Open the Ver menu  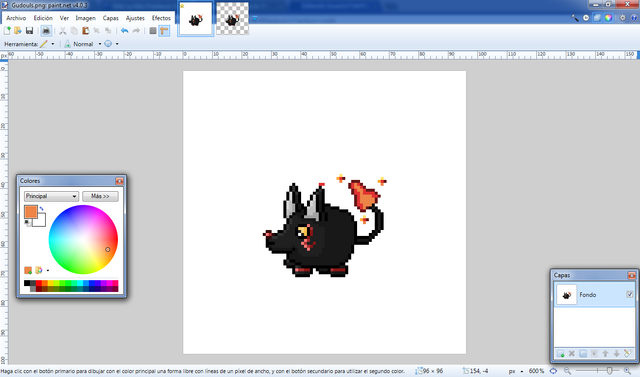64,18
